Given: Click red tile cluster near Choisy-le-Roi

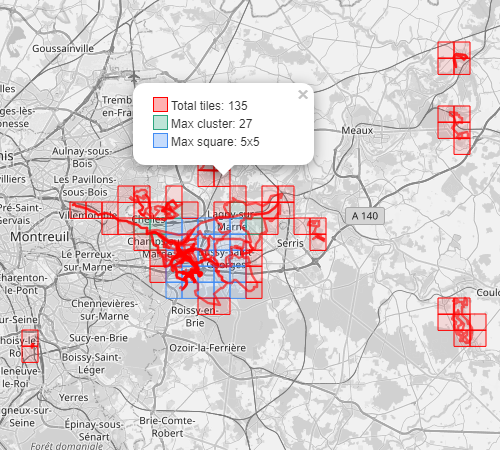Looking at the screenshot, I should coord(30,346).
